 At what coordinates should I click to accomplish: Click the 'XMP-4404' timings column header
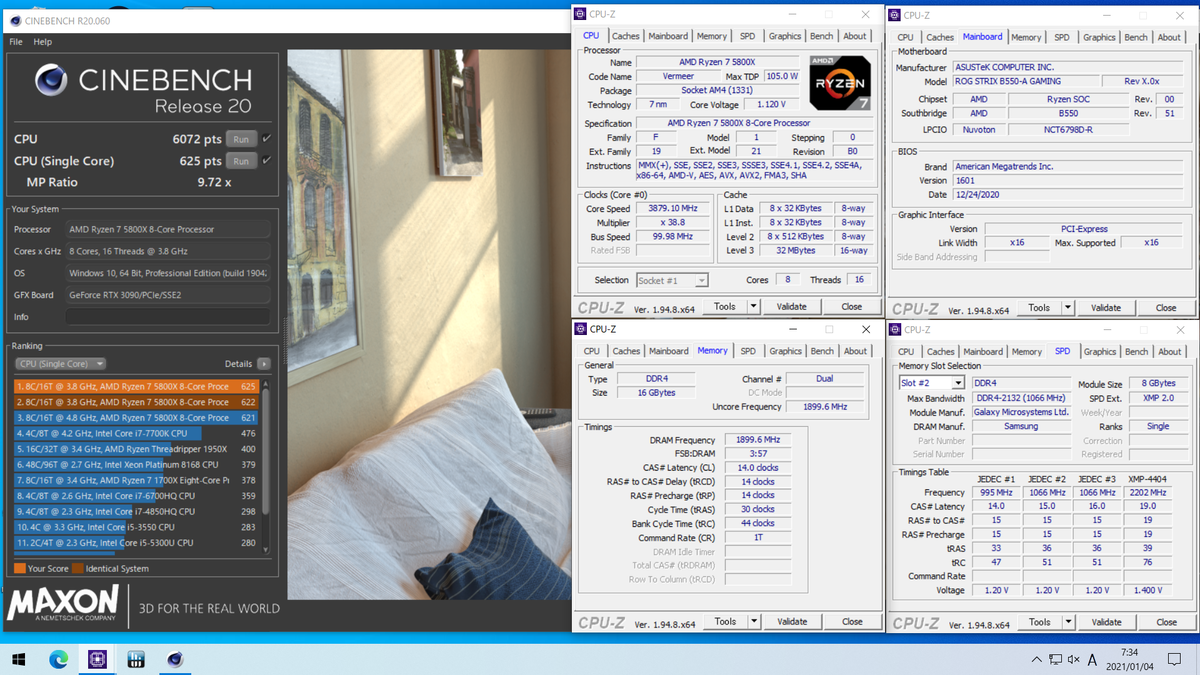pos(1146,479)
